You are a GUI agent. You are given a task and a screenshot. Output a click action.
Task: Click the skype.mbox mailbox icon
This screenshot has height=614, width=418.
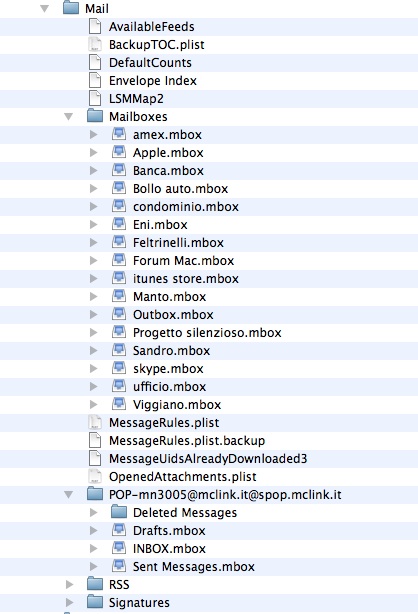119,368
